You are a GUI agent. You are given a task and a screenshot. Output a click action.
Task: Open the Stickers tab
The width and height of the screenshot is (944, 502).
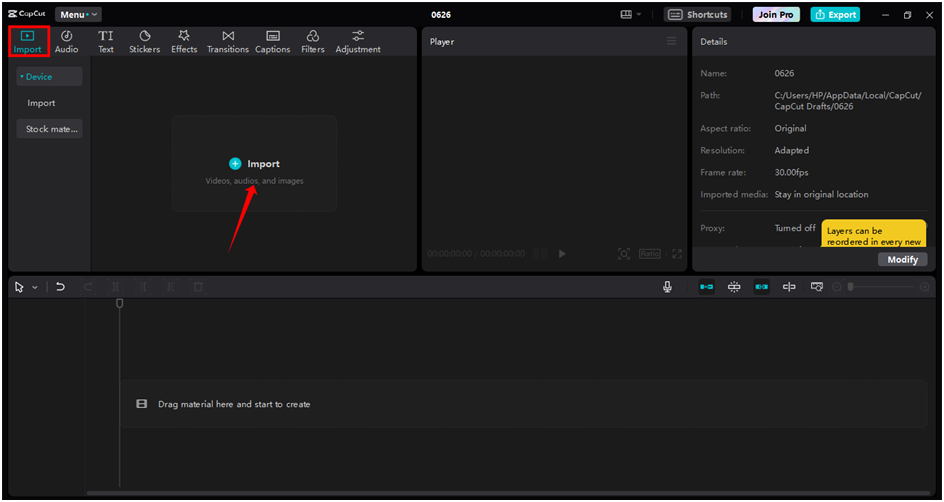pyautogui.click(x=144, y=42)
